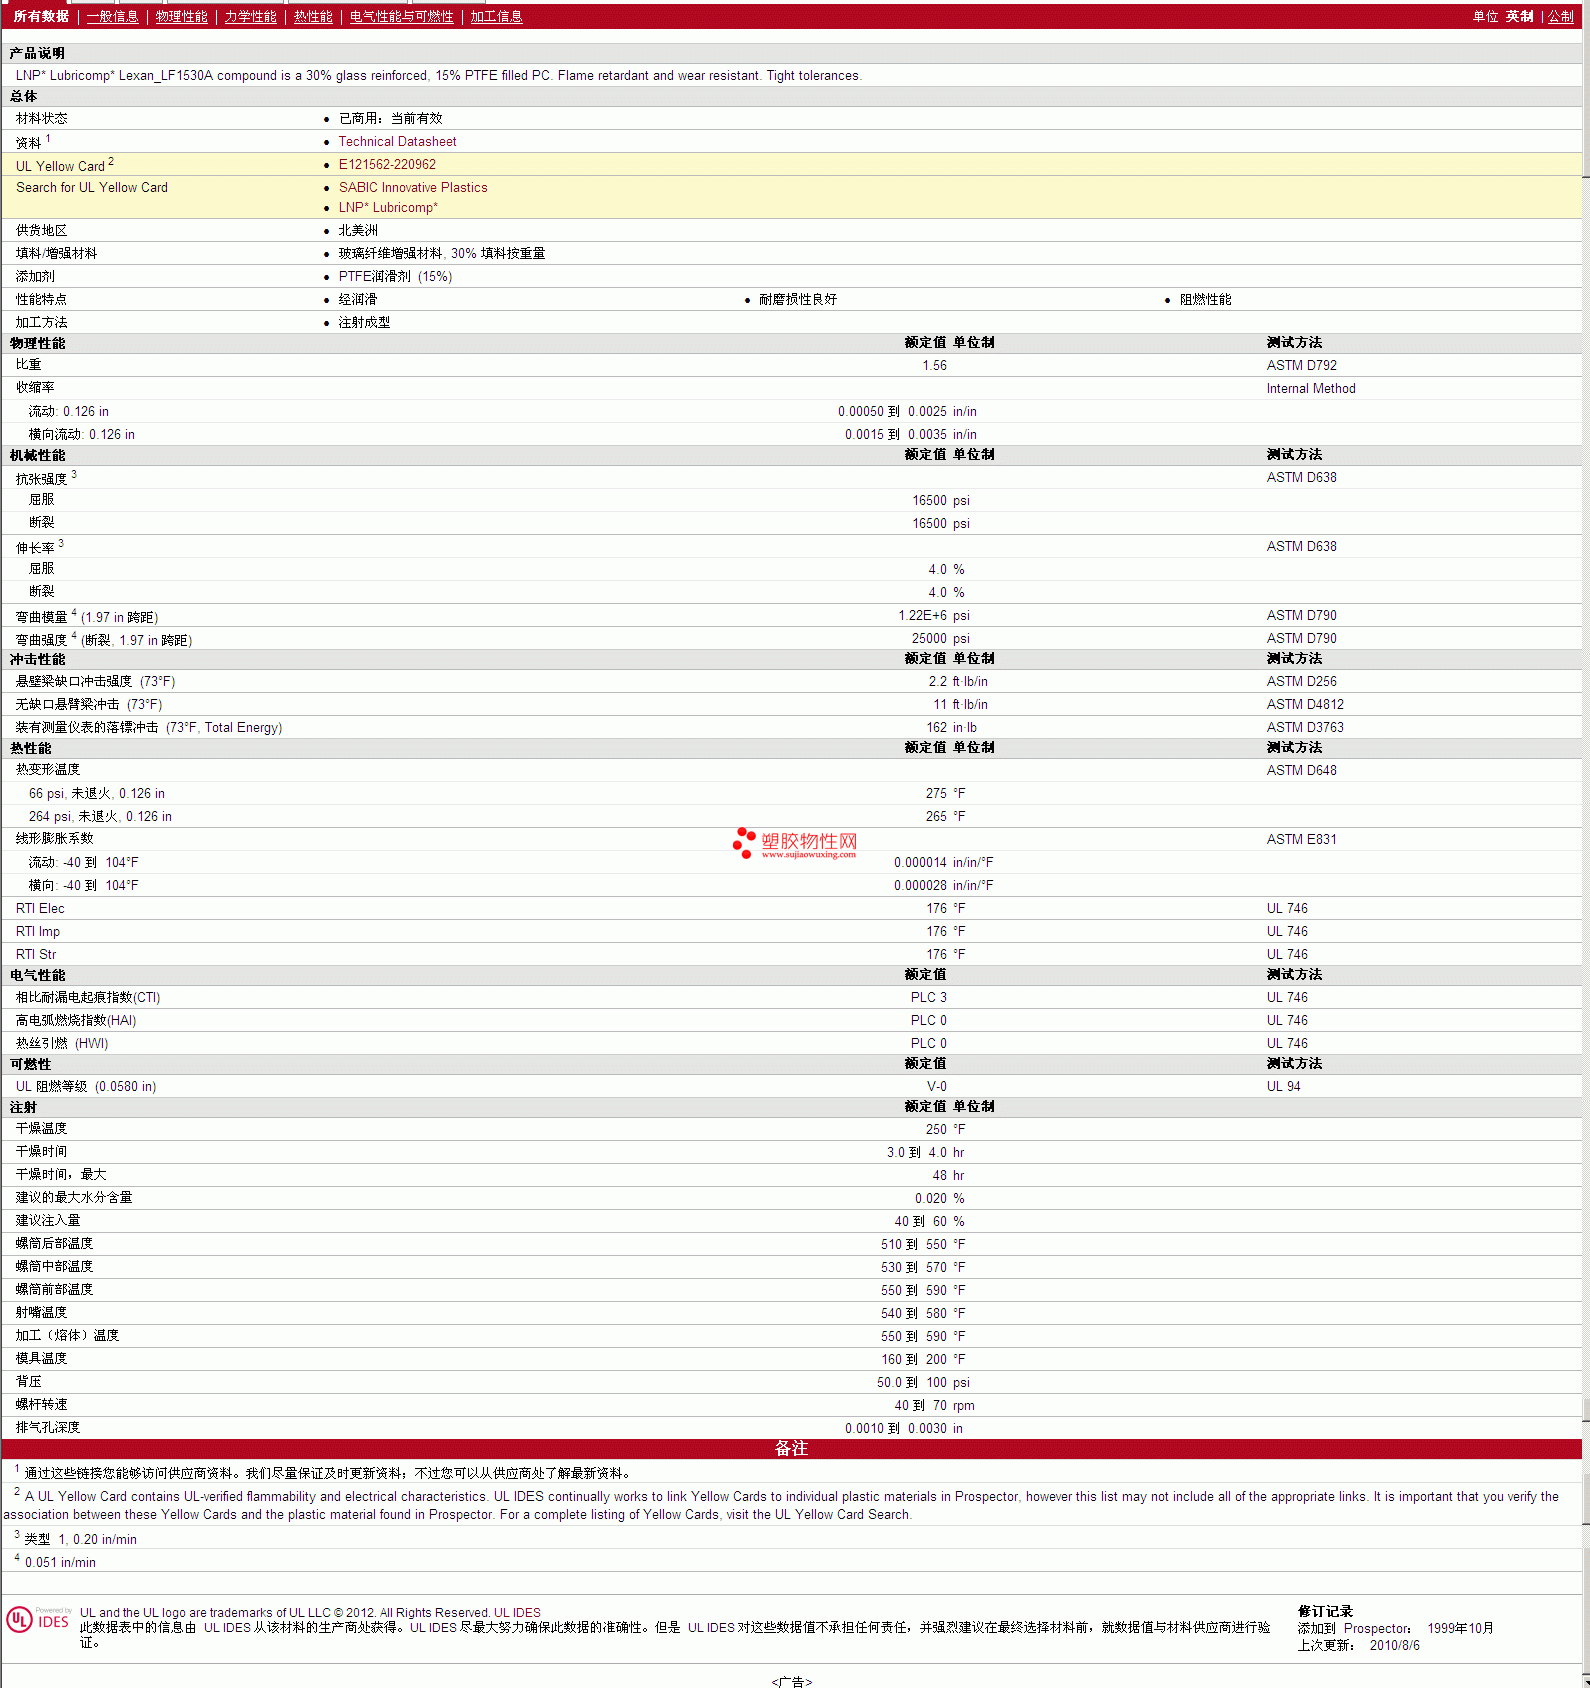The width and height of the screenshot is (1590, 1688).
Task: Click the V-0 flammability rating
Action: click(x=936, y=1087)
